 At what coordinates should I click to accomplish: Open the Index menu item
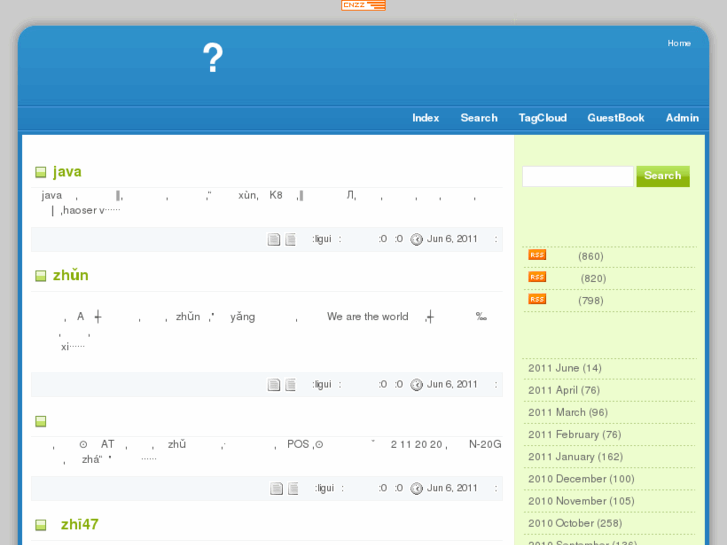point(426,118)
